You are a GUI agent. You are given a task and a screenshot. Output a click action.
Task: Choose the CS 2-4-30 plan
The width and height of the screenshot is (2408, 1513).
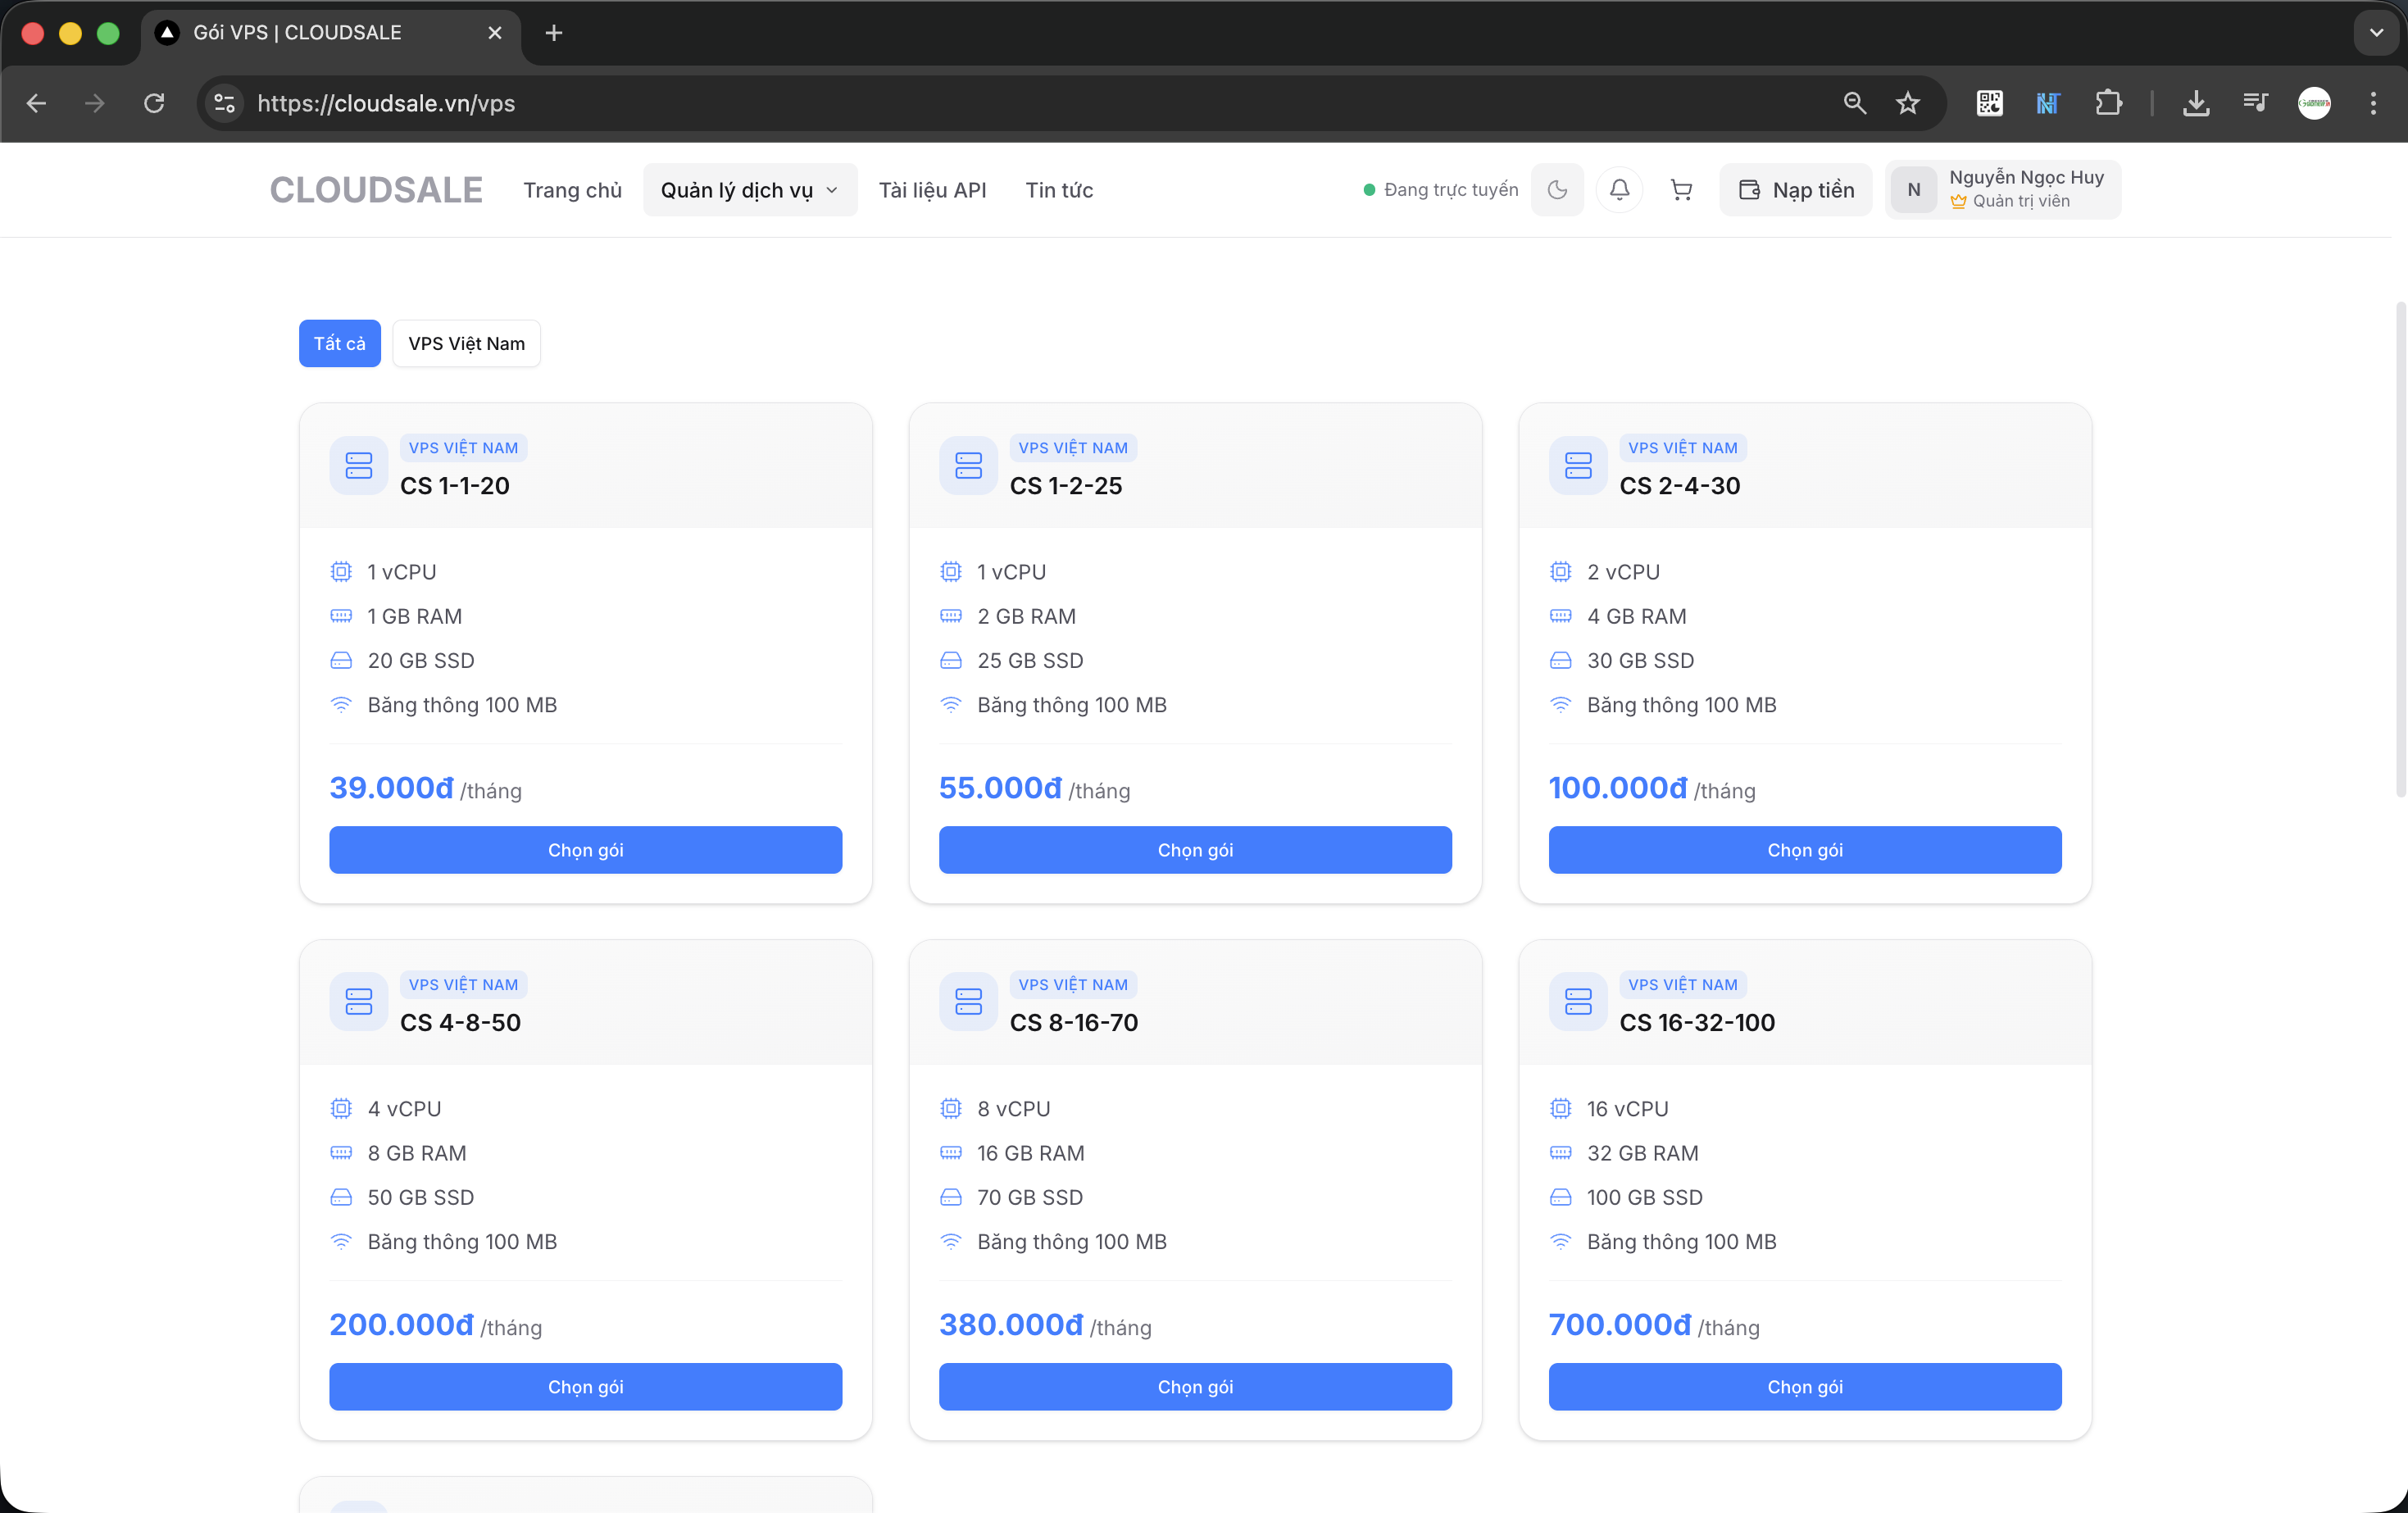pyautogui.click(x=1805, y=850)
